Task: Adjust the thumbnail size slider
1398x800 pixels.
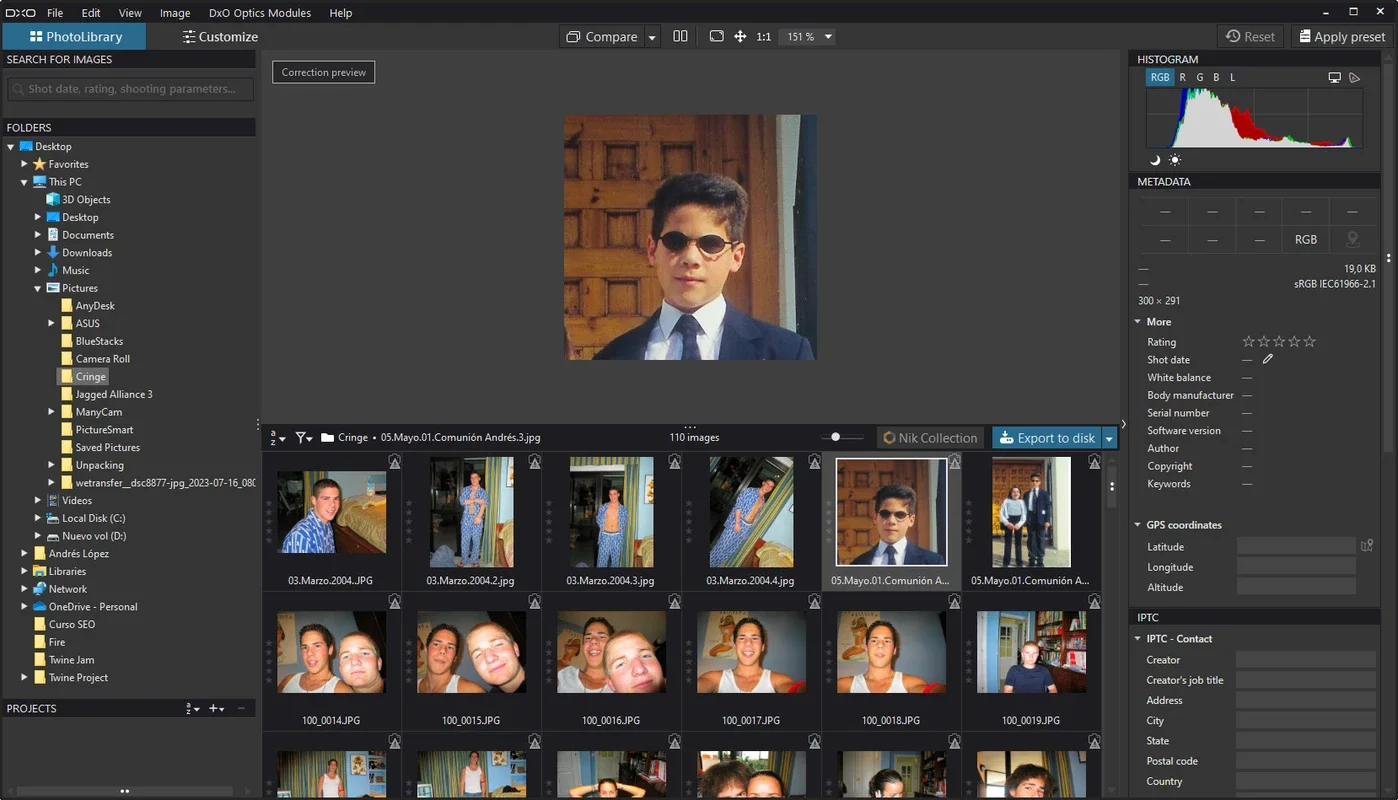Action: pyautogui.click(x=836, y=437)
